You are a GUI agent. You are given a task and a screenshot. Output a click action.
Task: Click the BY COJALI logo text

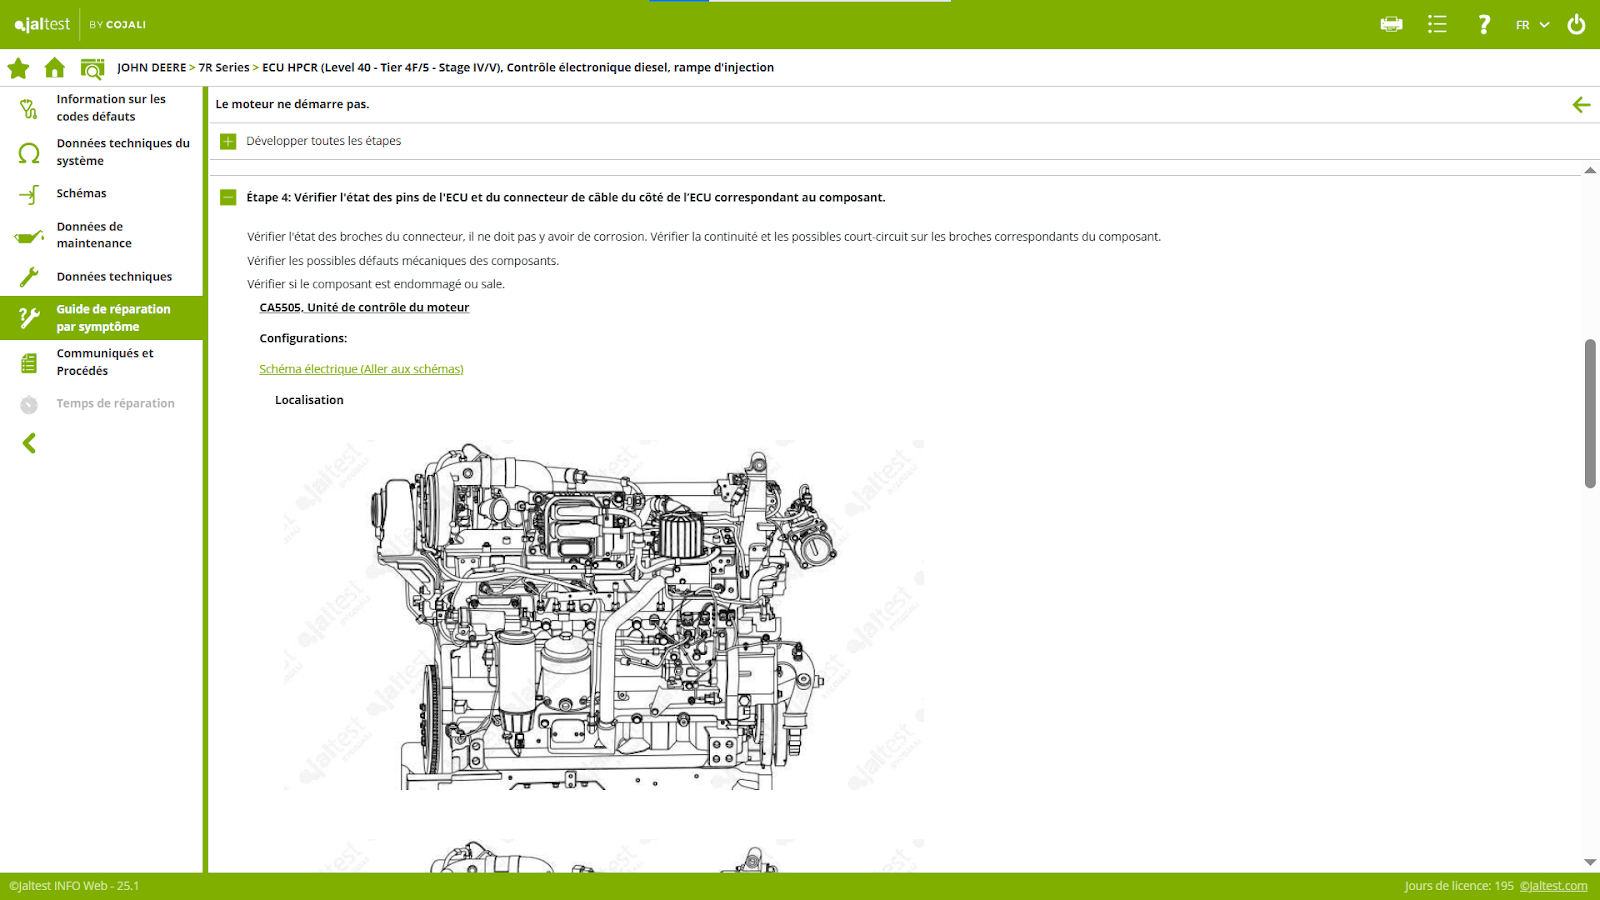(117, 25)
